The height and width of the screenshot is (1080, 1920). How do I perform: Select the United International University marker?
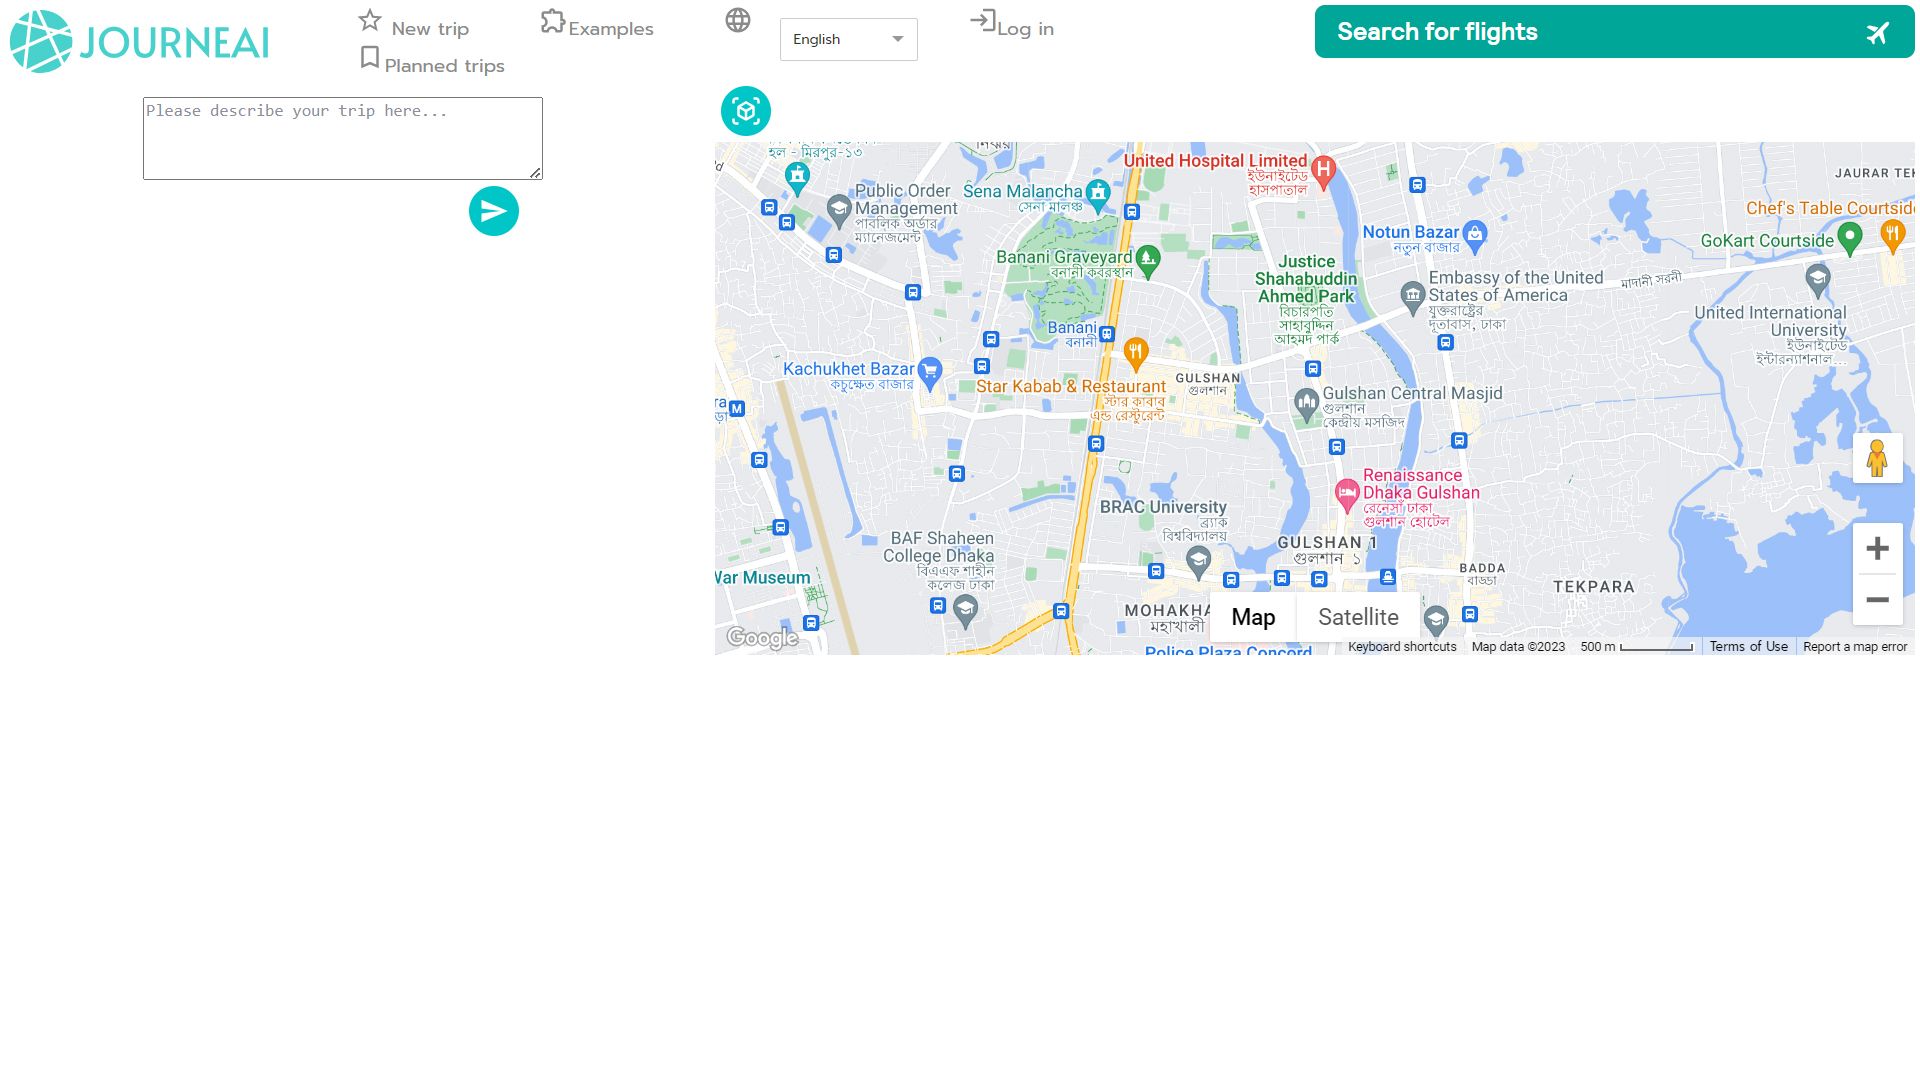coord(1818,279)
